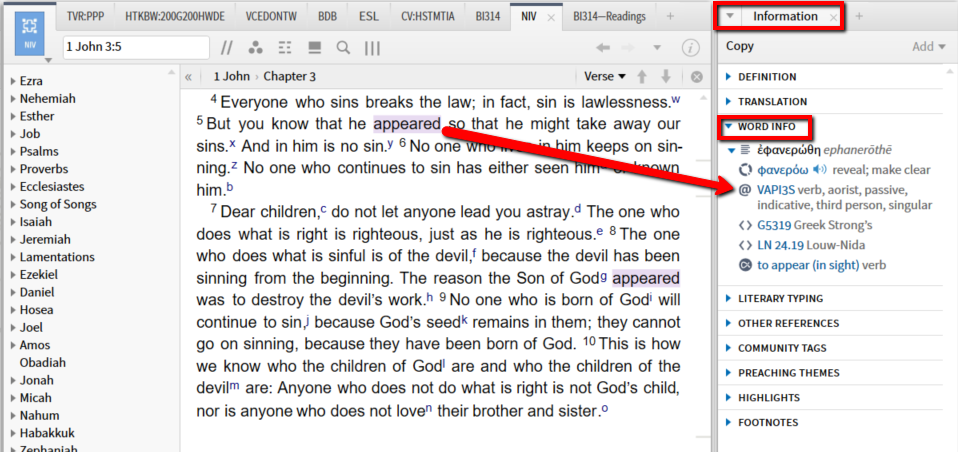Toggle the columns view icon
This screenshot has width=958, height=452.
[373, 48]
